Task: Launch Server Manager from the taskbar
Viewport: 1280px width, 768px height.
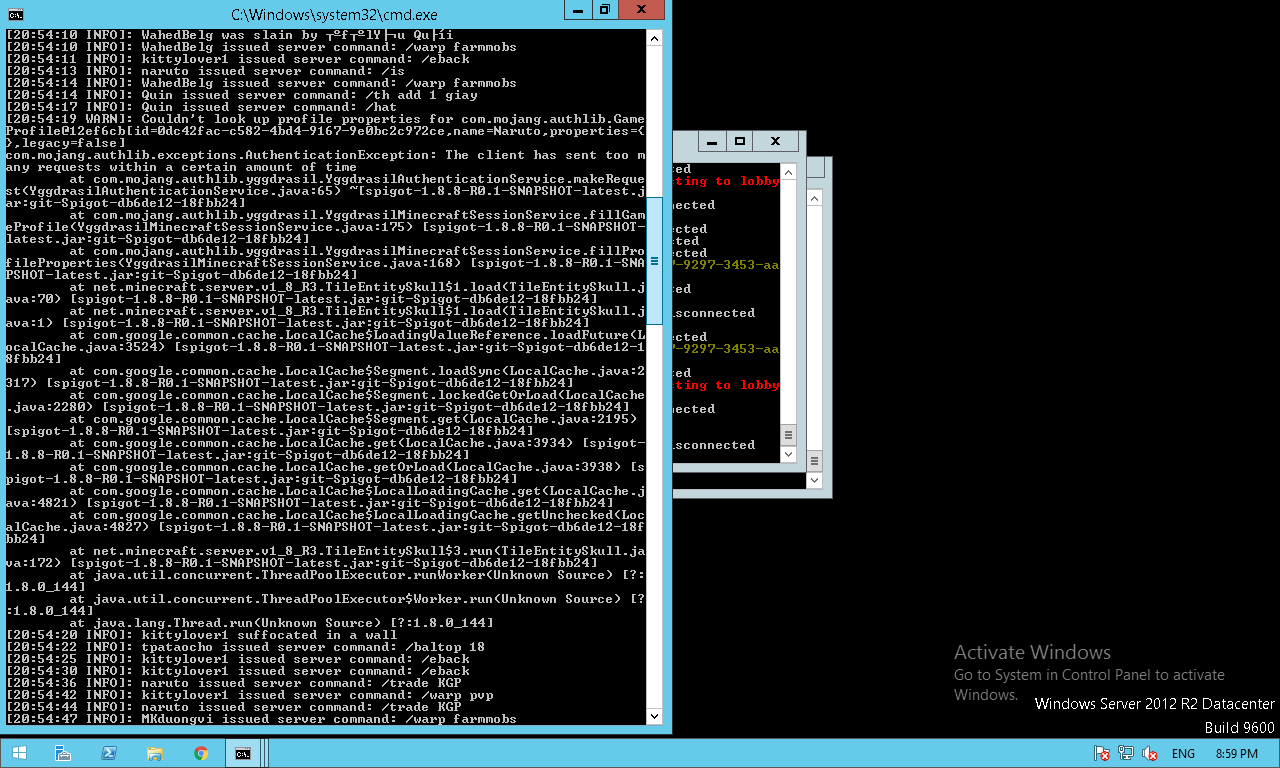Action: 63,753
